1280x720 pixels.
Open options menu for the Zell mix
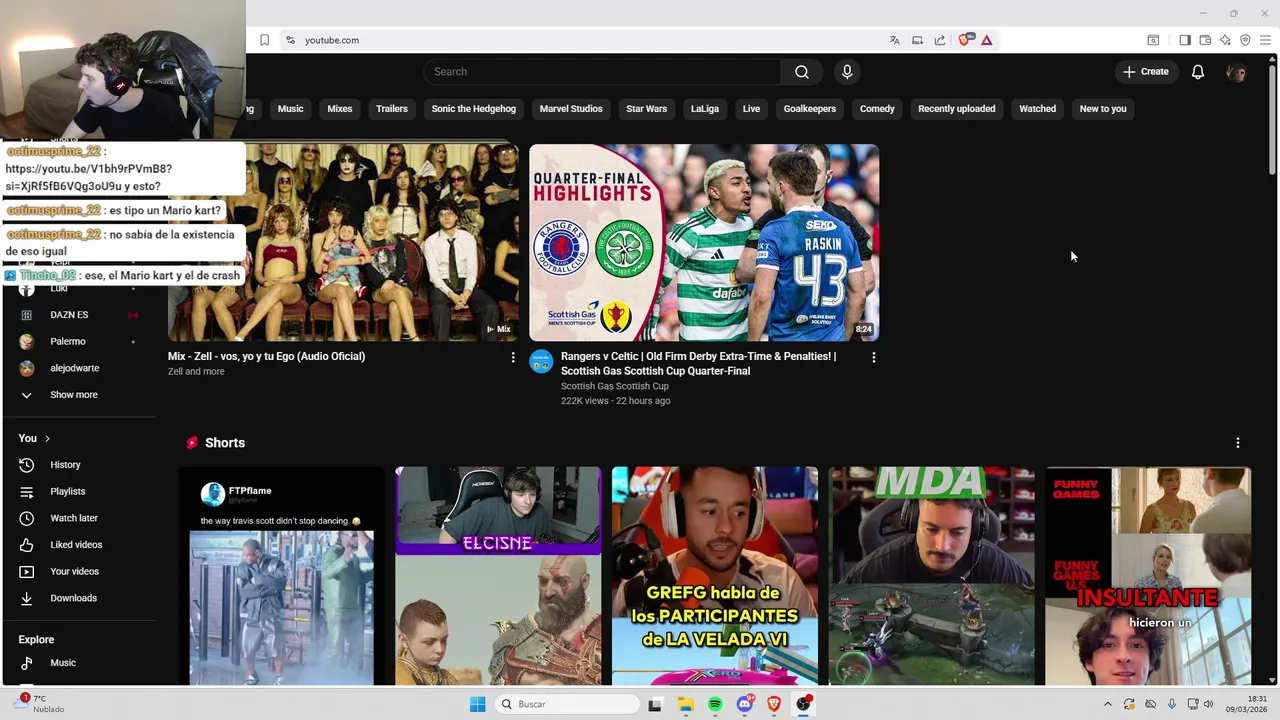513,357
